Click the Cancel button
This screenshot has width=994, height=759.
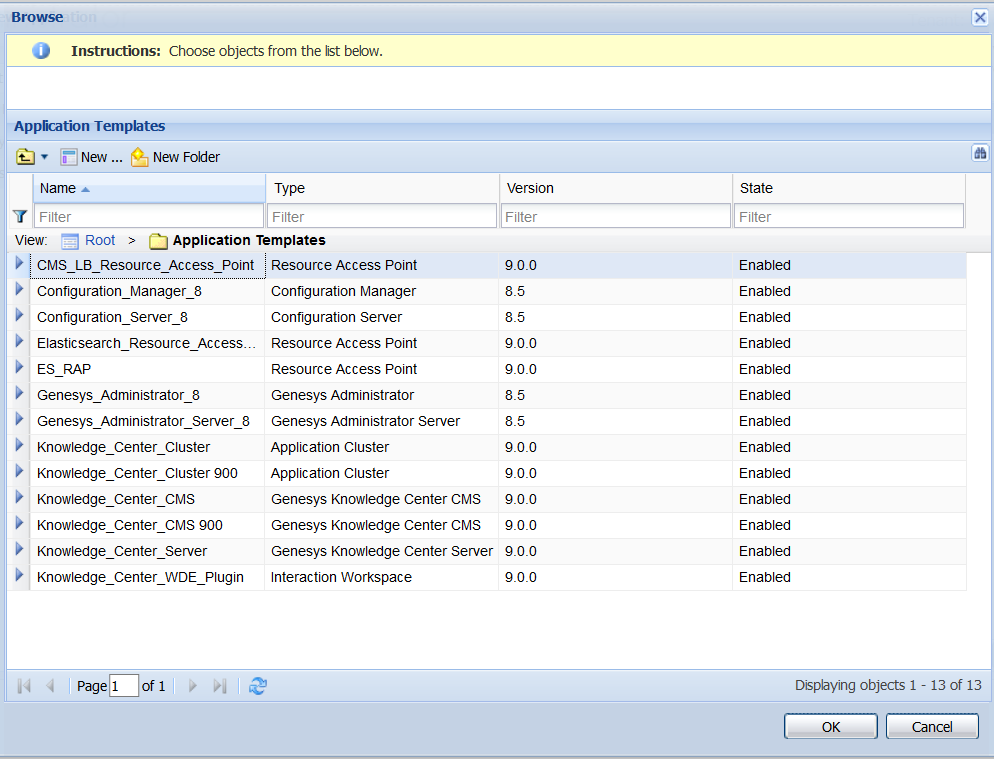[932, 727]
